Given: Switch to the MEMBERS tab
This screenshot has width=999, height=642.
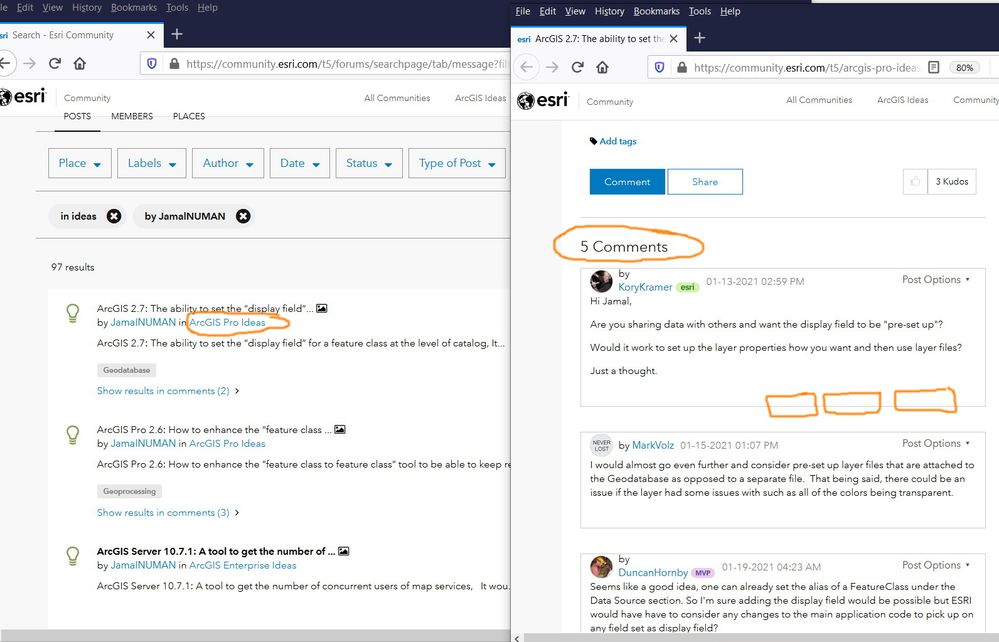Looking at the screenshot, I should pos(132,117).
